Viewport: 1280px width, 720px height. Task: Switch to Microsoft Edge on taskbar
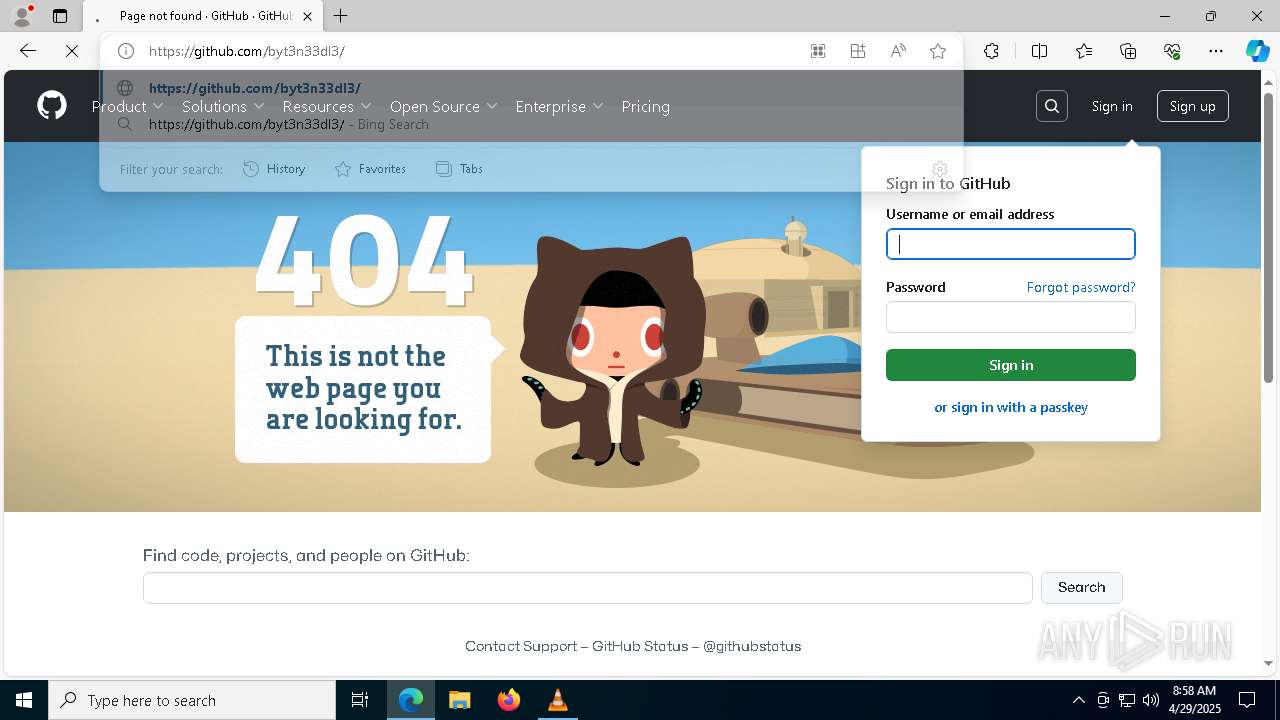[x=410, y=700]
